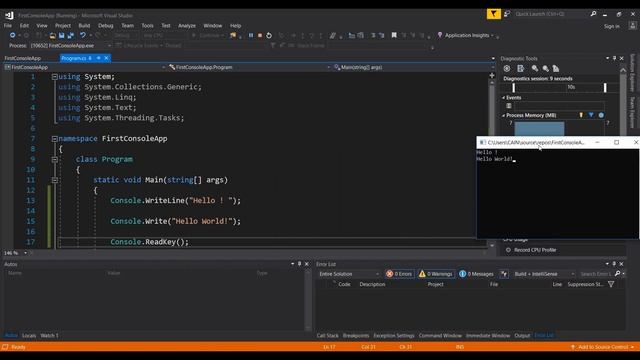This screenshot has width=640, height=360.
Task: Open the Debug menu
Action: 105,26
